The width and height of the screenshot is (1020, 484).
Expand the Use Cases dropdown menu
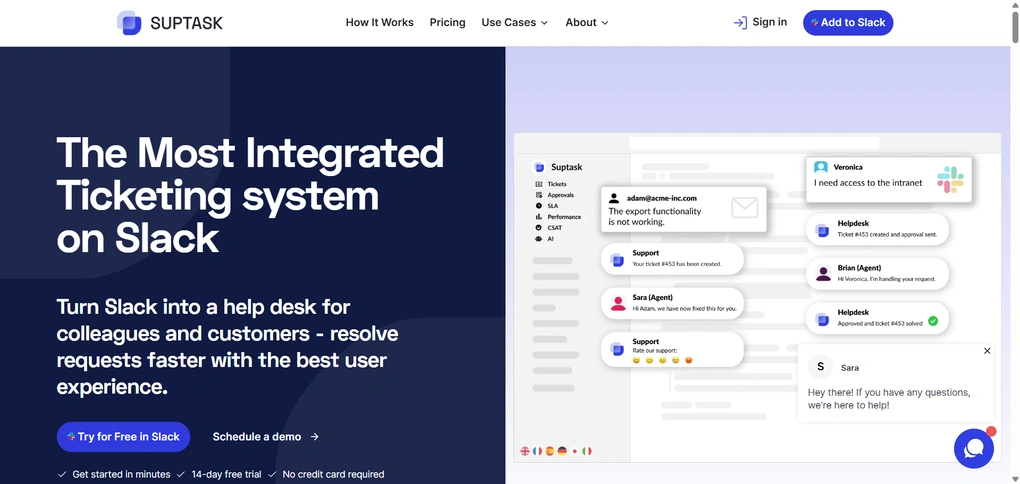pos(515,23)
